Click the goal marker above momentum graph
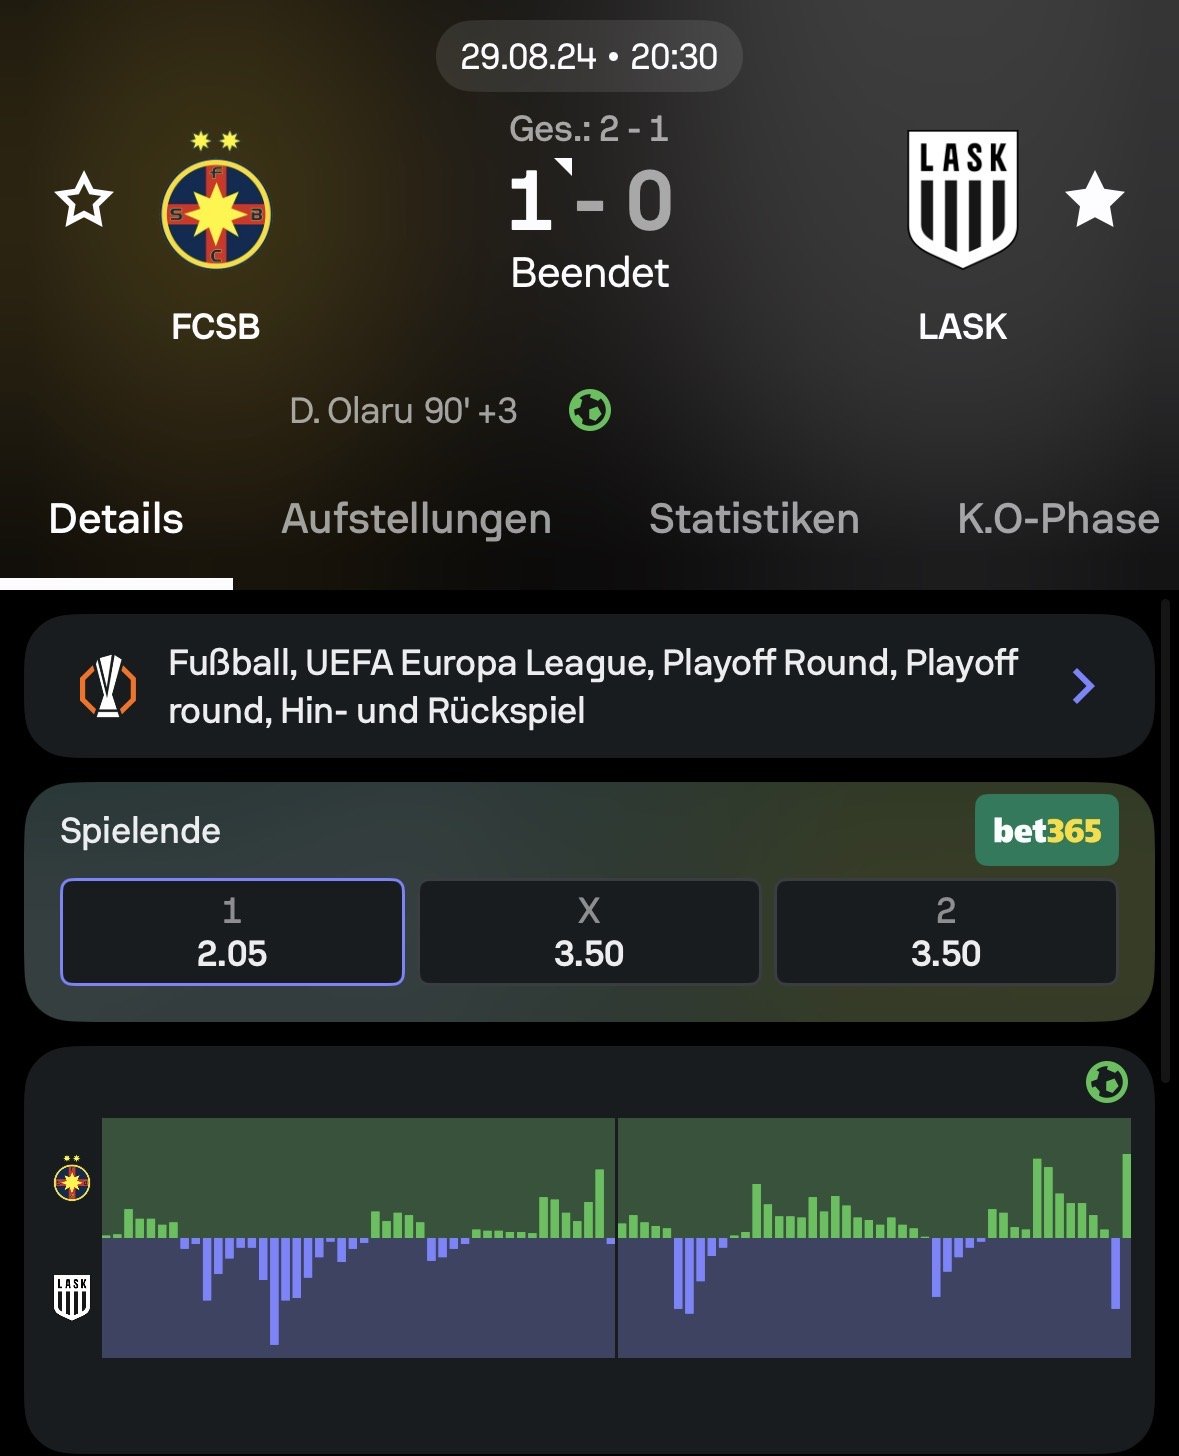Screen dimensions: 1179x1456 click(1106, 1082)
